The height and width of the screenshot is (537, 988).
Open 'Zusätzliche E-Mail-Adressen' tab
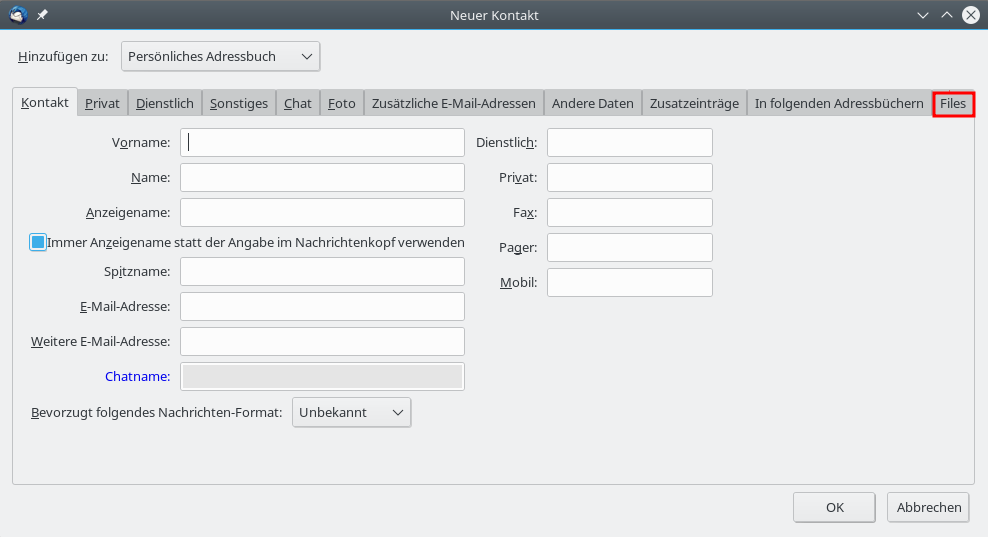[454, 103]
